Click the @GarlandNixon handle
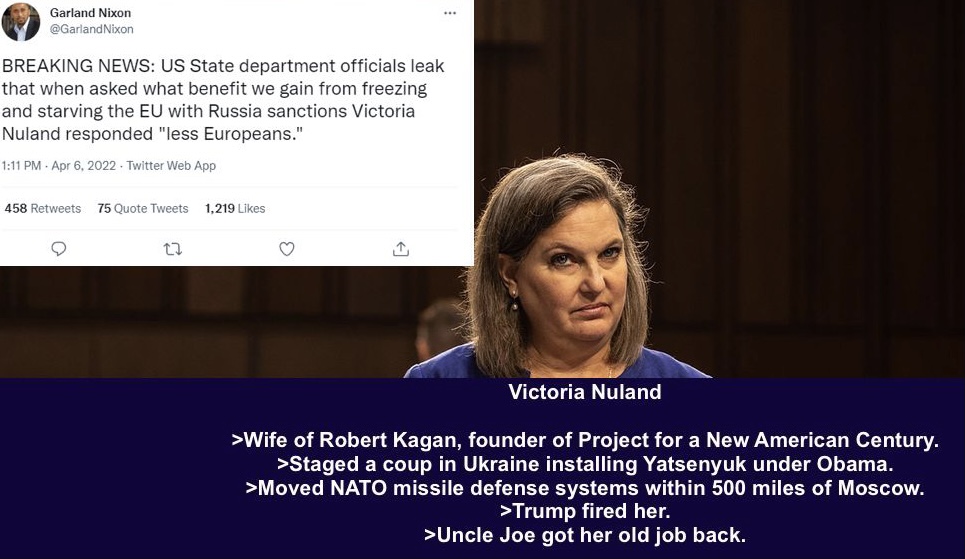Viewport: 965px width, 559px height. 91,29
